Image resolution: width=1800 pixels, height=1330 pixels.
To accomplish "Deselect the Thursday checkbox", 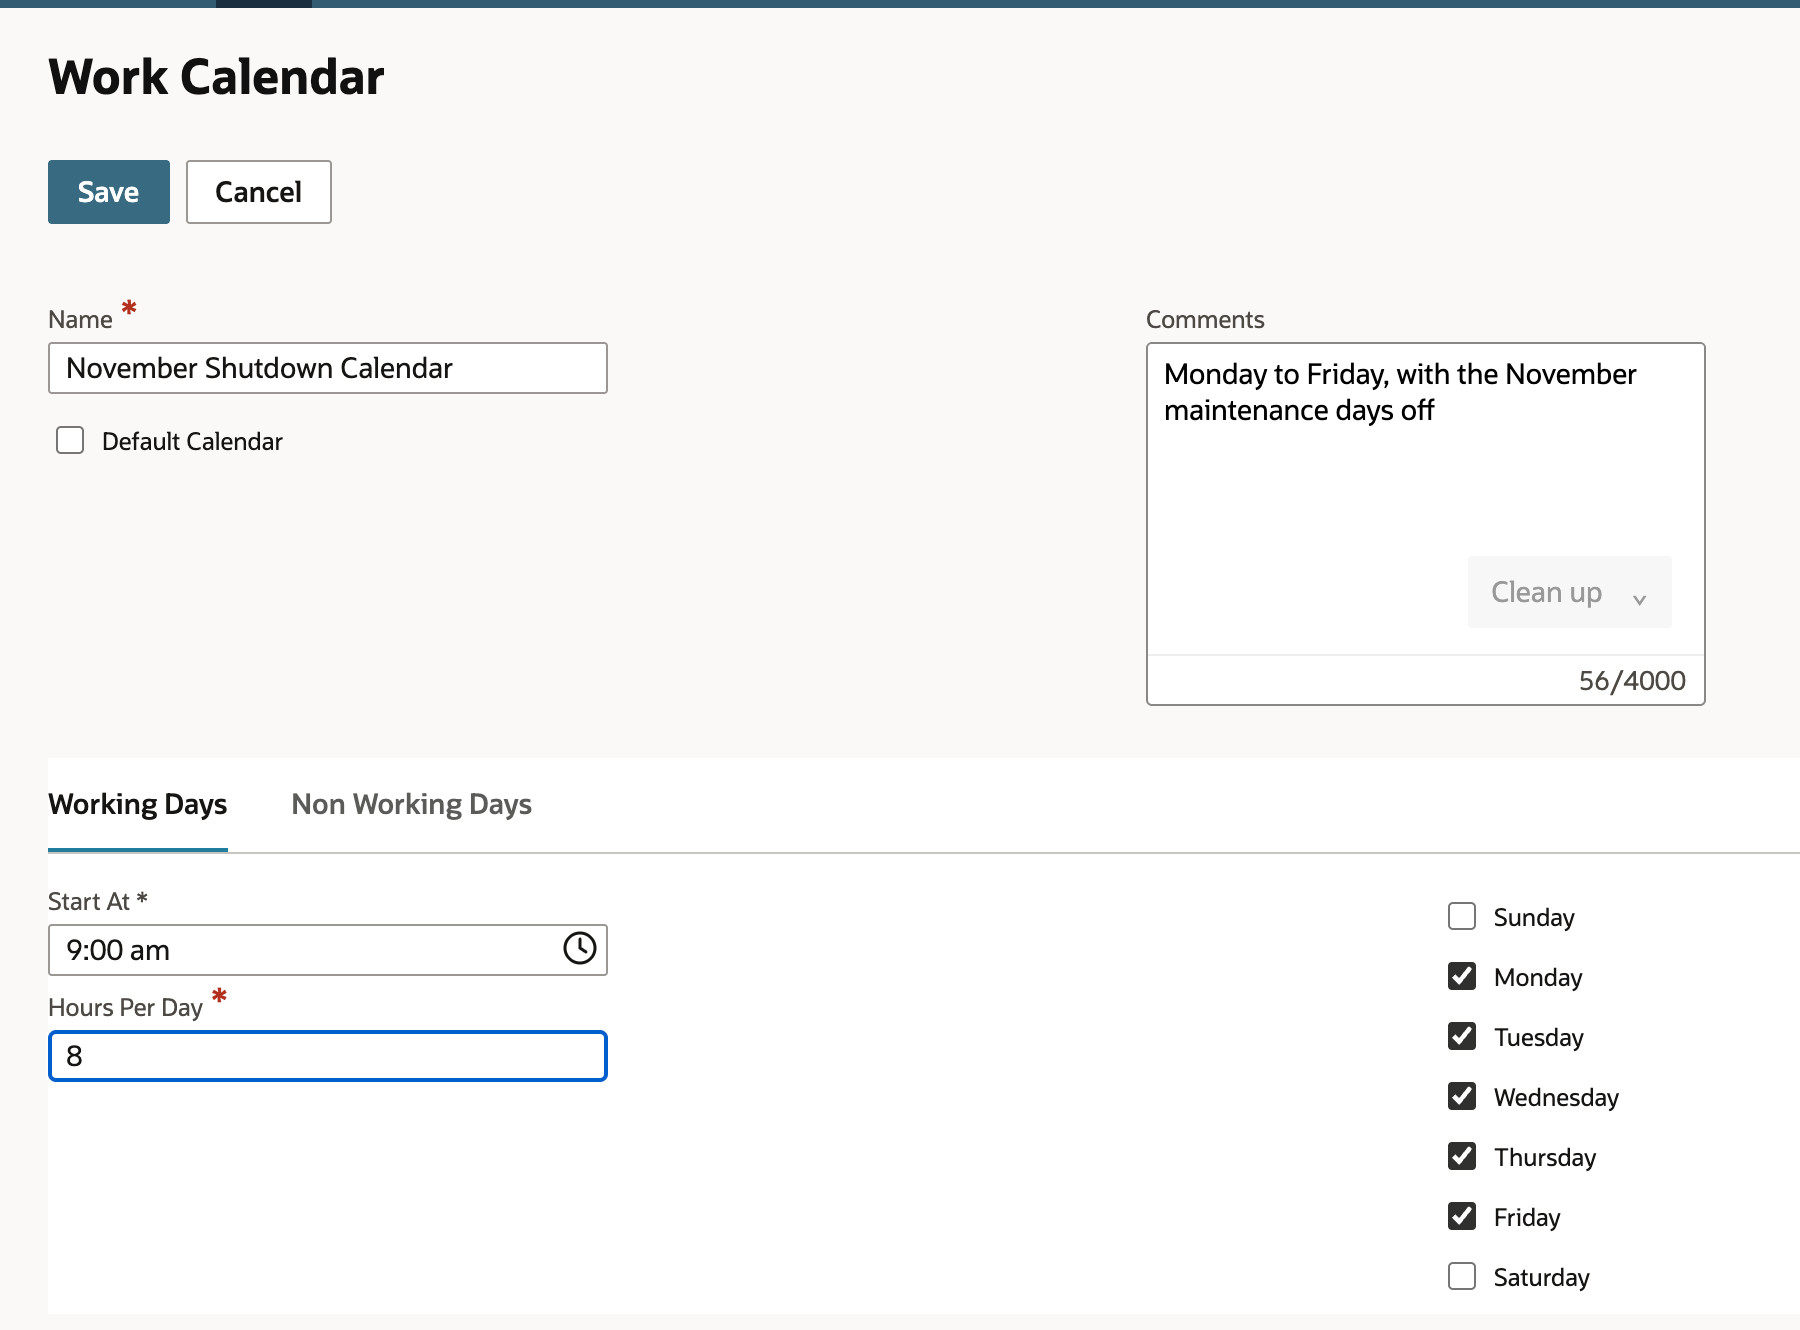I will coord(1462,1156).
